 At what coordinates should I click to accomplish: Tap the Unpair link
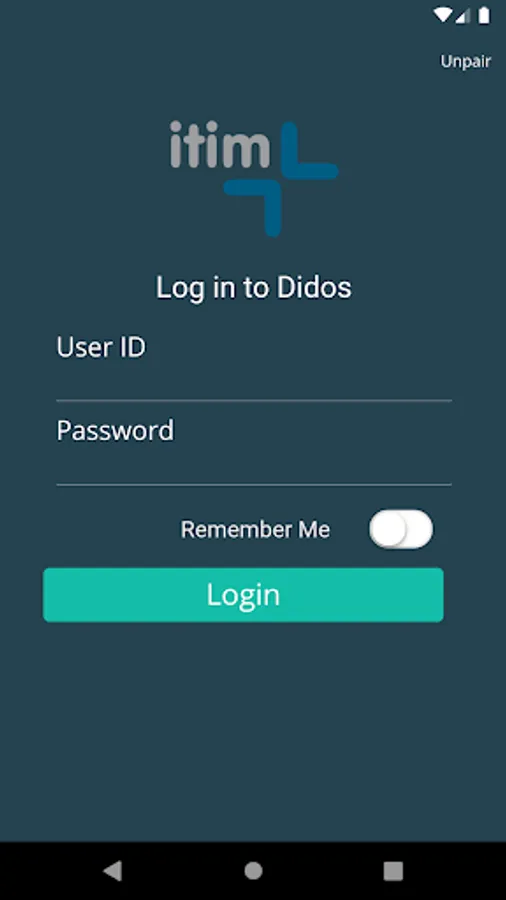[465, 61]
